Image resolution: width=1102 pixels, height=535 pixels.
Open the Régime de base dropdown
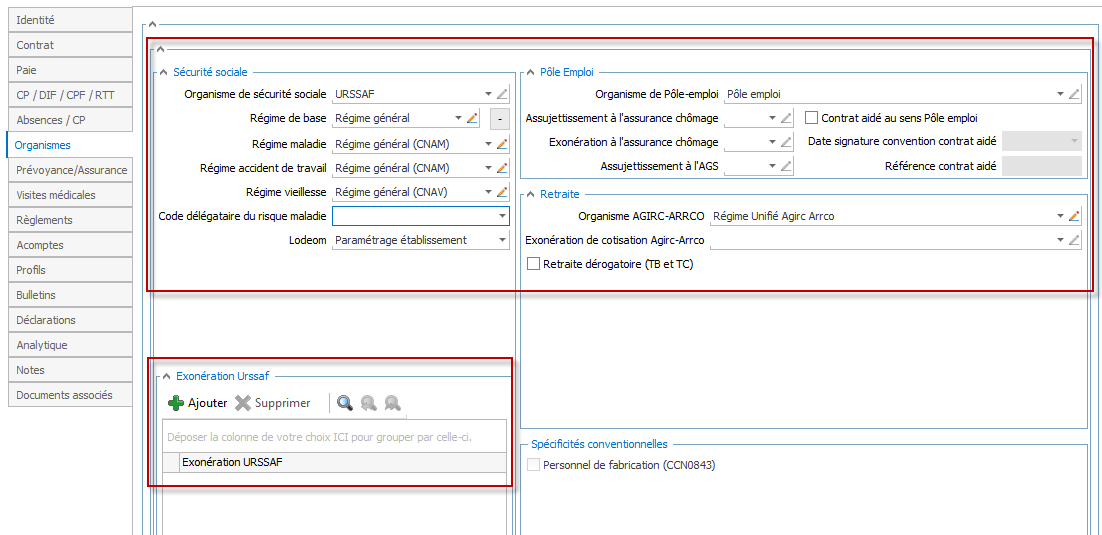coord(458,119)
